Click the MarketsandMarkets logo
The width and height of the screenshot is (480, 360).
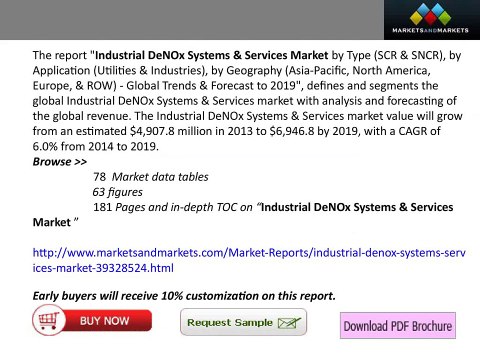click(432, 20)
